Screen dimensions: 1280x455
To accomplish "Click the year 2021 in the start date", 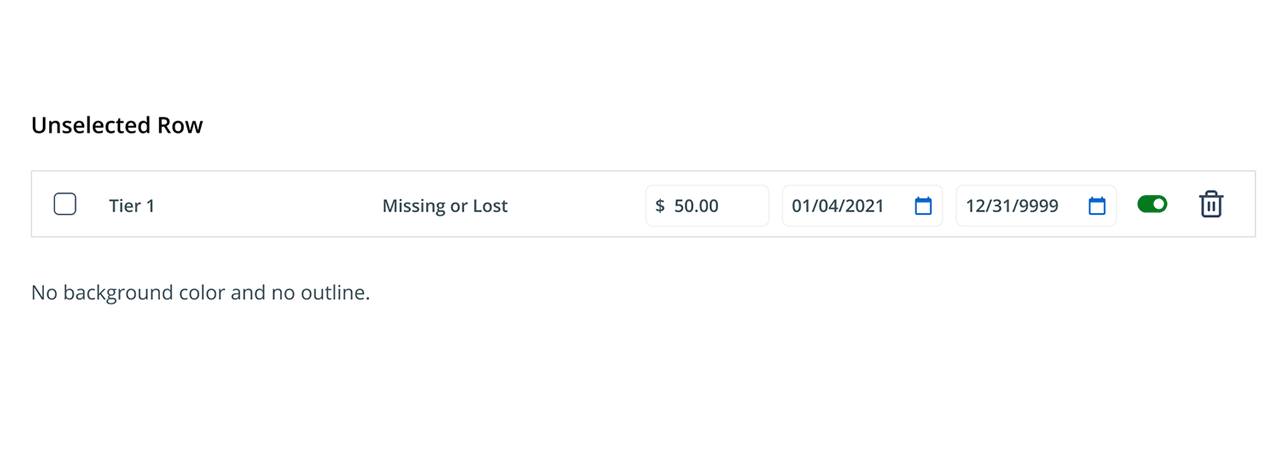I will point(866,206).
